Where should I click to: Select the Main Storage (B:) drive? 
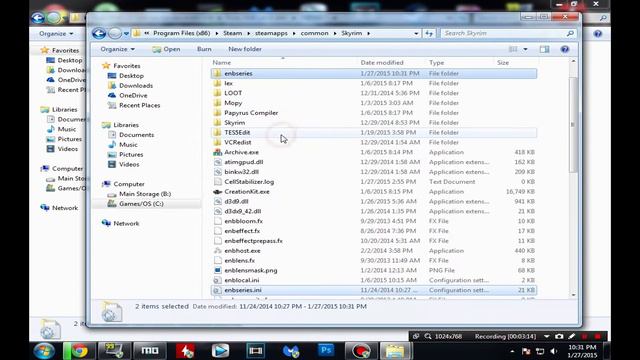click(145, 194)
